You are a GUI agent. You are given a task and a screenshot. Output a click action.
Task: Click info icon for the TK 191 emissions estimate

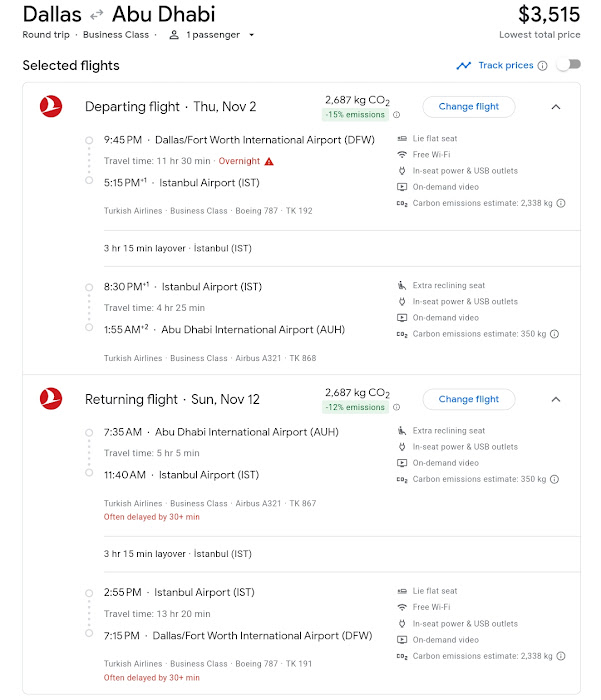(561, 656)
